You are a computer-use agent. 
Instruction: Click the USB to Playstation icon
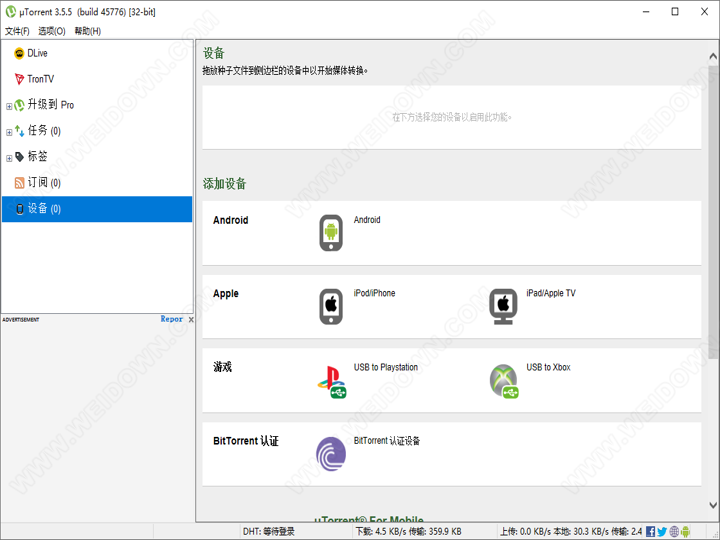point(332,381)
